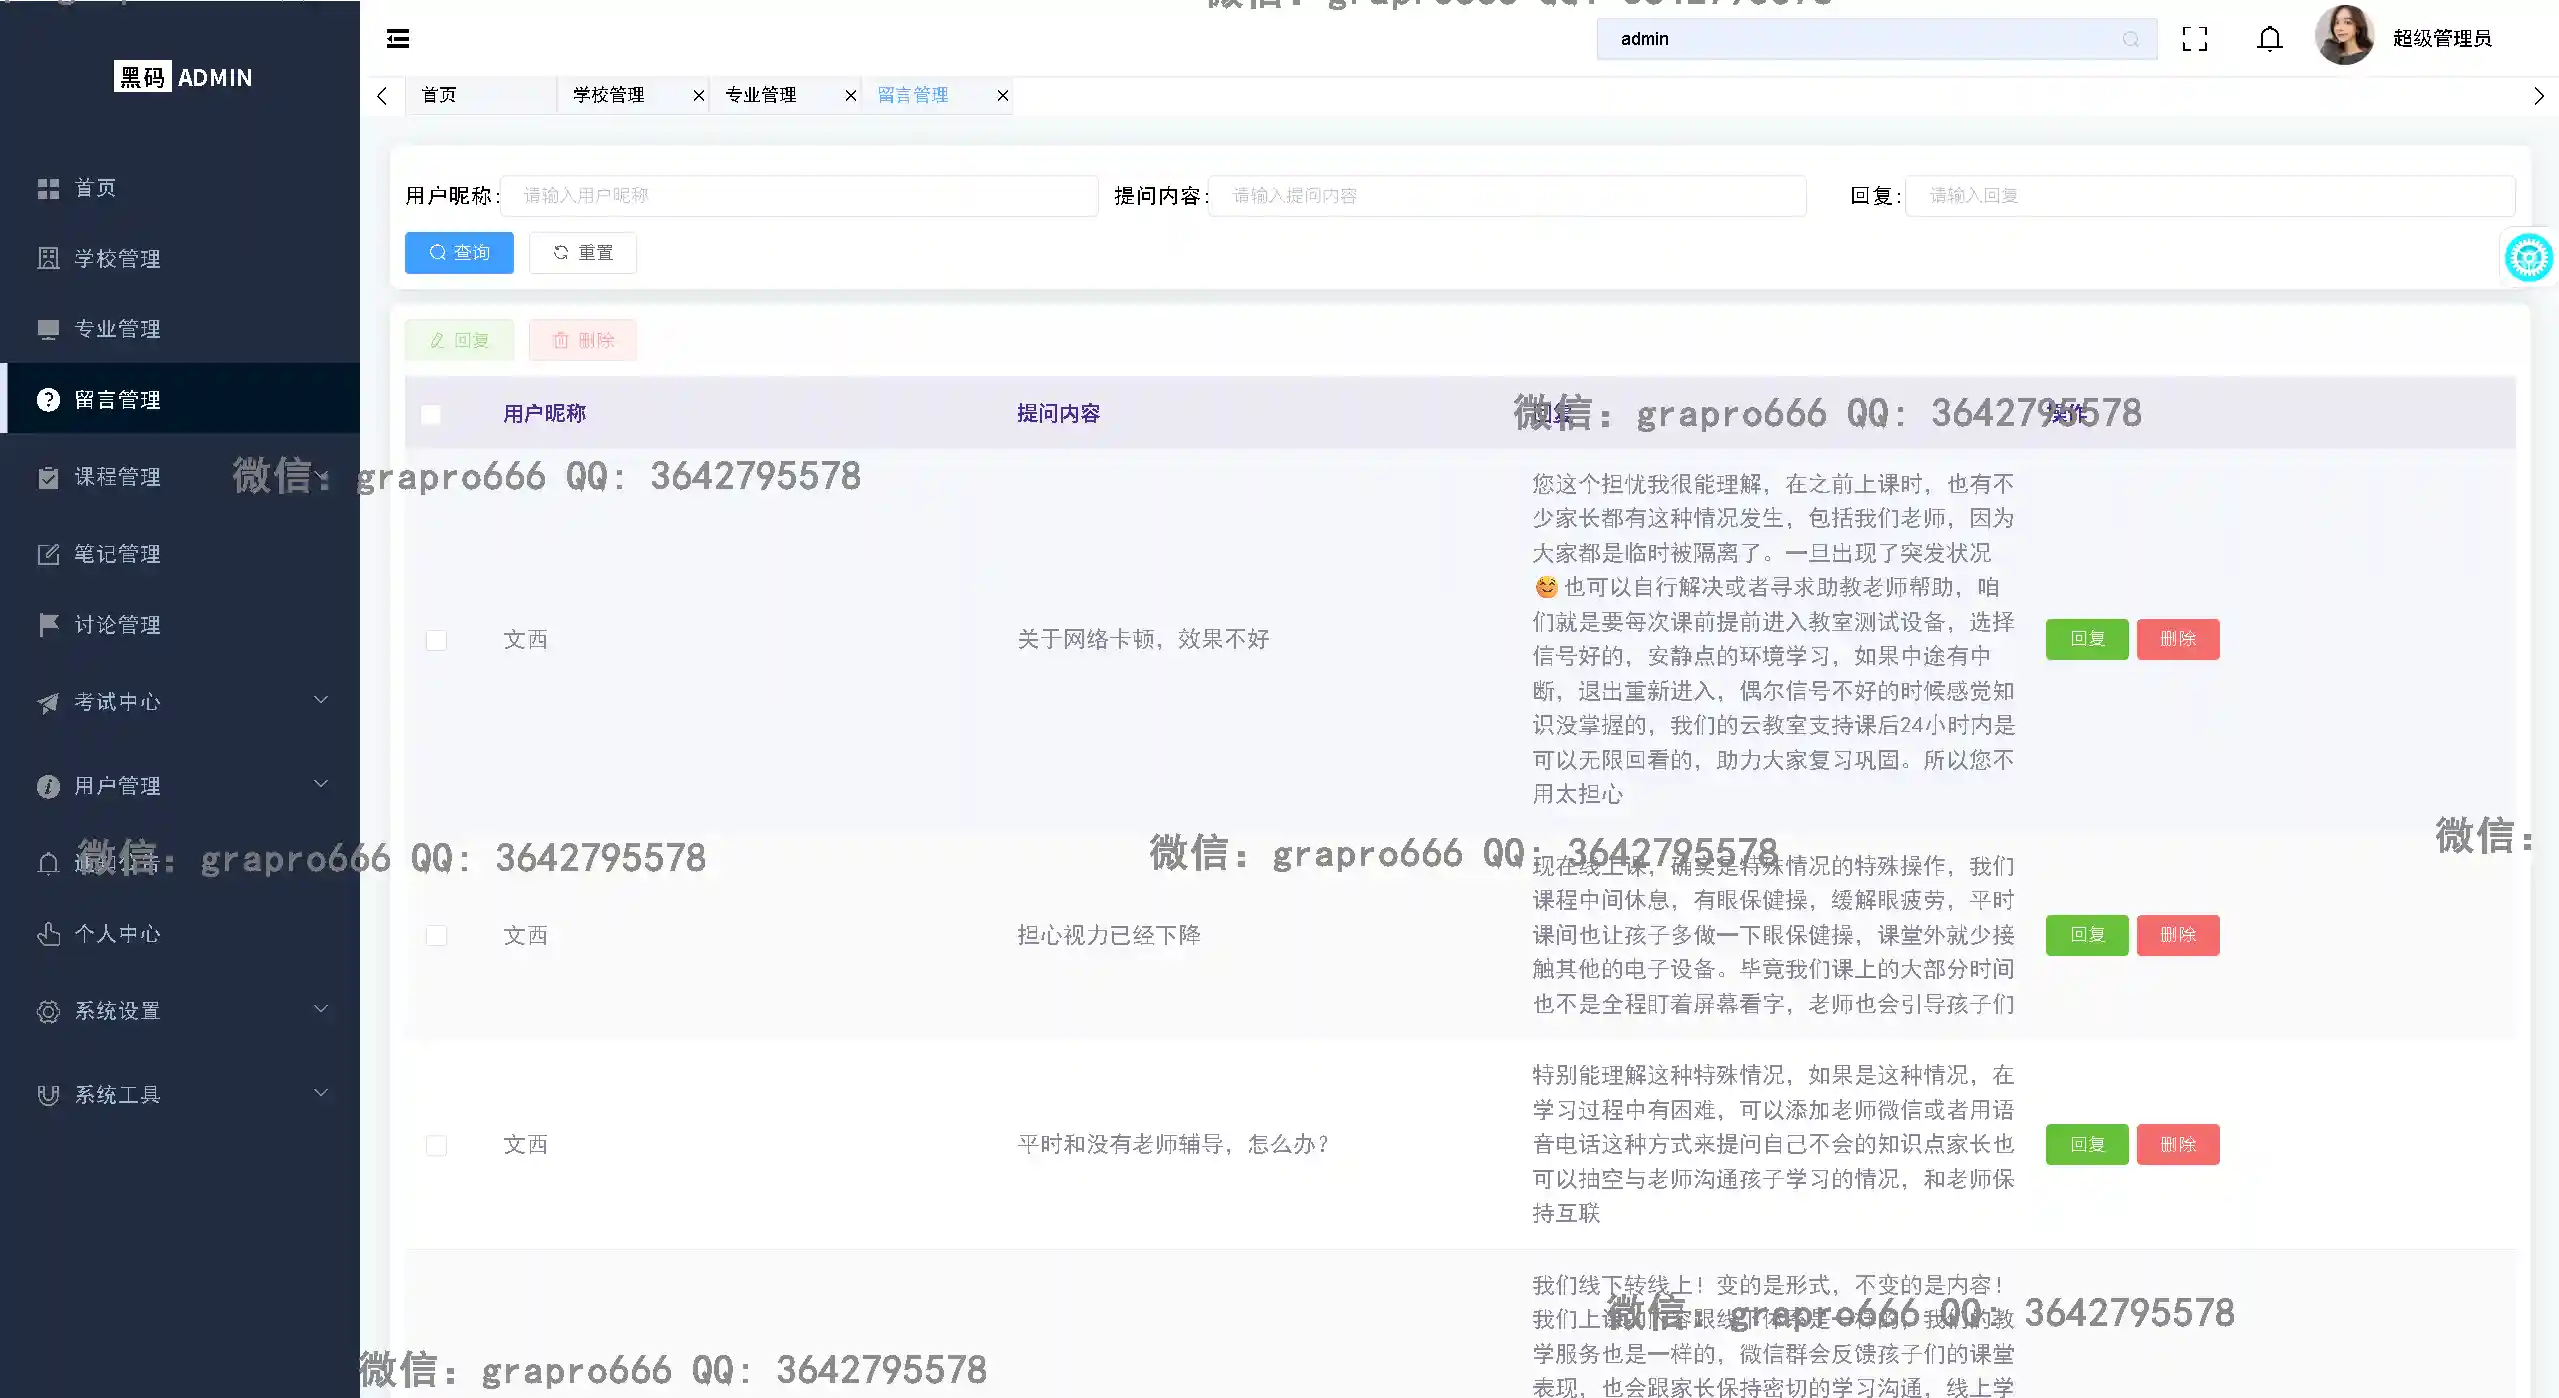Focus the 用户昵称 input field

point(798,196)
